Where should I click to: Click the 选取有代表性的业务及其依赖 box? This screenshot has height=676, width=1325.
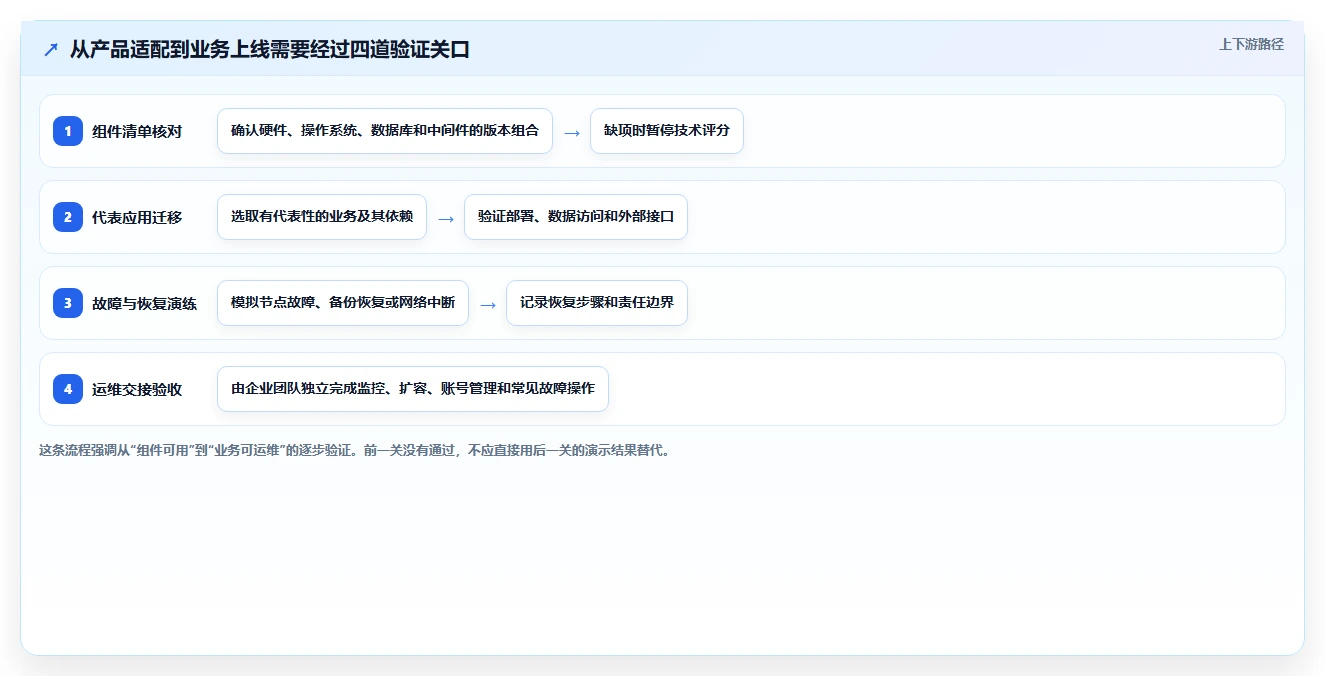tap(322, 217)
